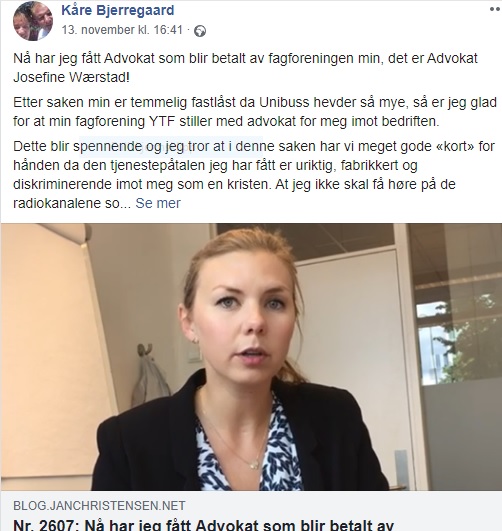Image resolution: width=502 pixels, height=531 pixels.
Task: Click the coat hook in the preview photo
Action: (144, 350)
